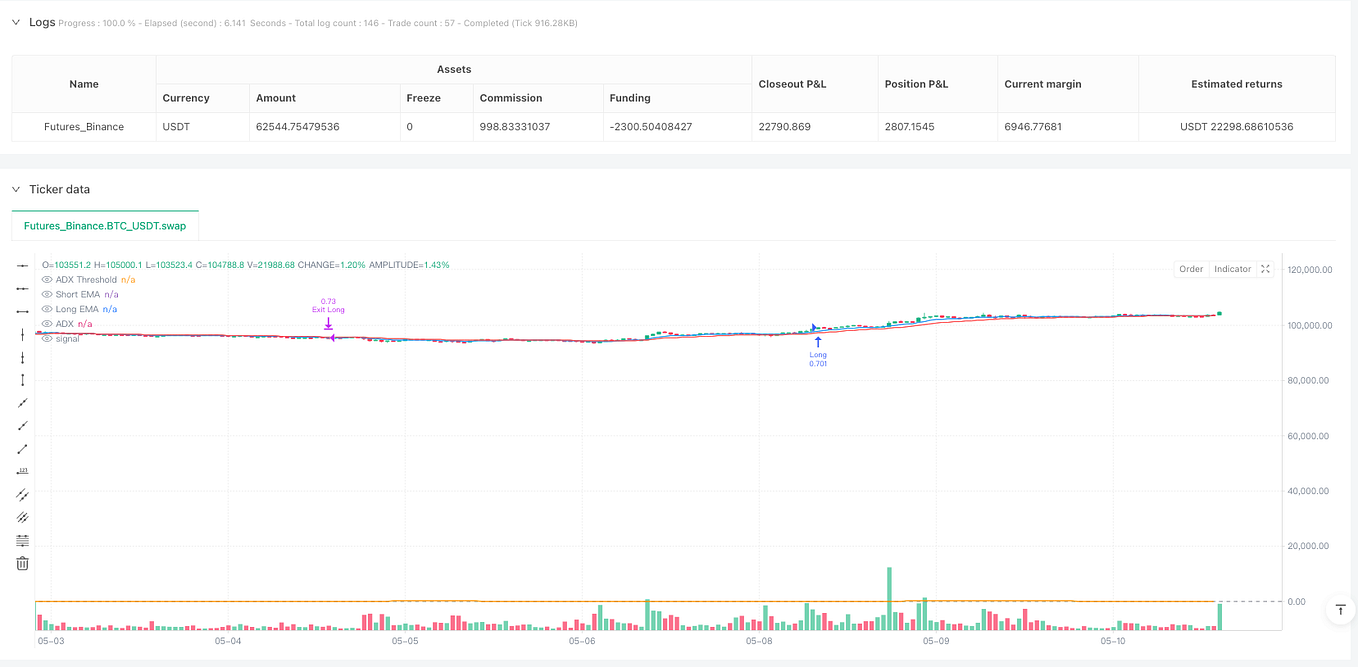
Task: Click the Order panel toggle on the chart
Action: tap(1191, 269)
